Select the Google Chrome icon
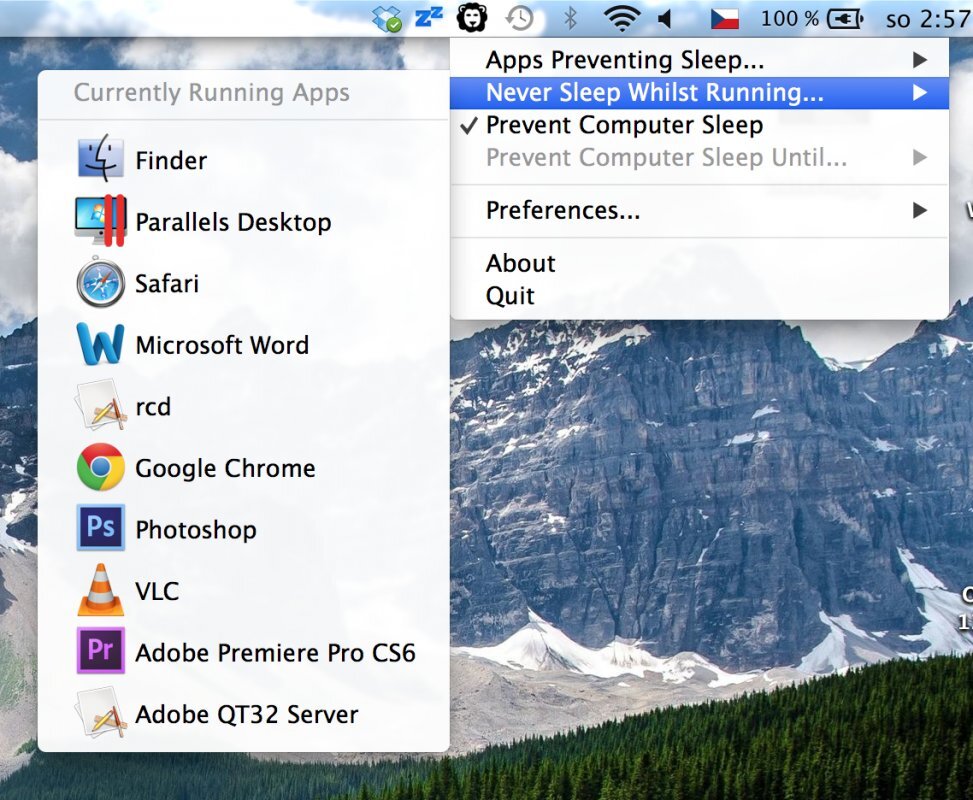This screenshot has width=973, height=800. click(x=100, y=468)
